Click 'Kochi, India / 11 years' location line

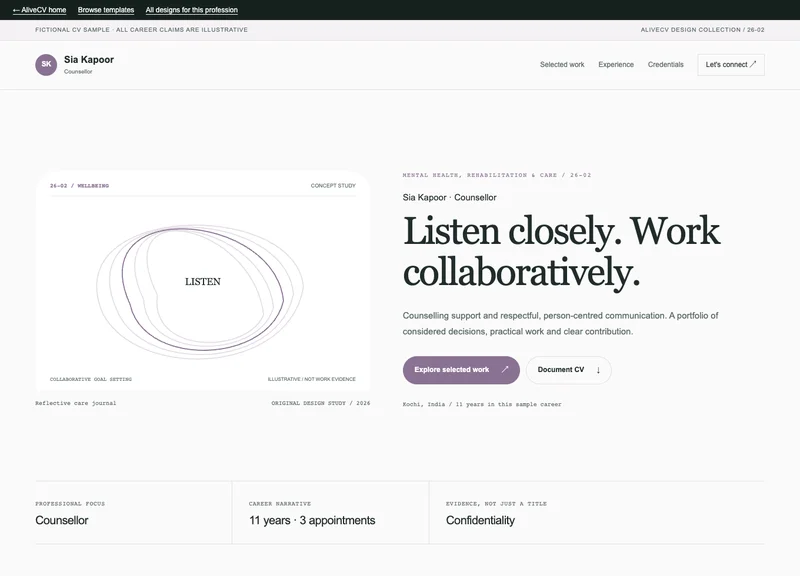coord(482,404)
